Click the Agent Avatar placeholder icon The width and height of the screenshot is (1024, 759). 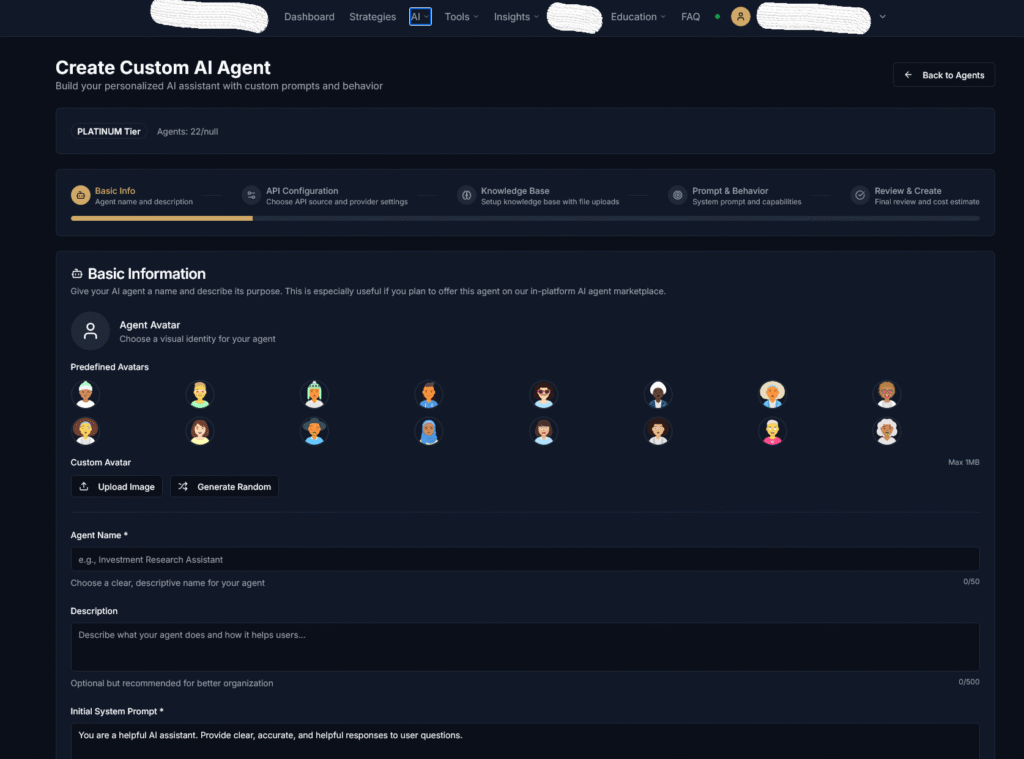click(x=90, y=331)
